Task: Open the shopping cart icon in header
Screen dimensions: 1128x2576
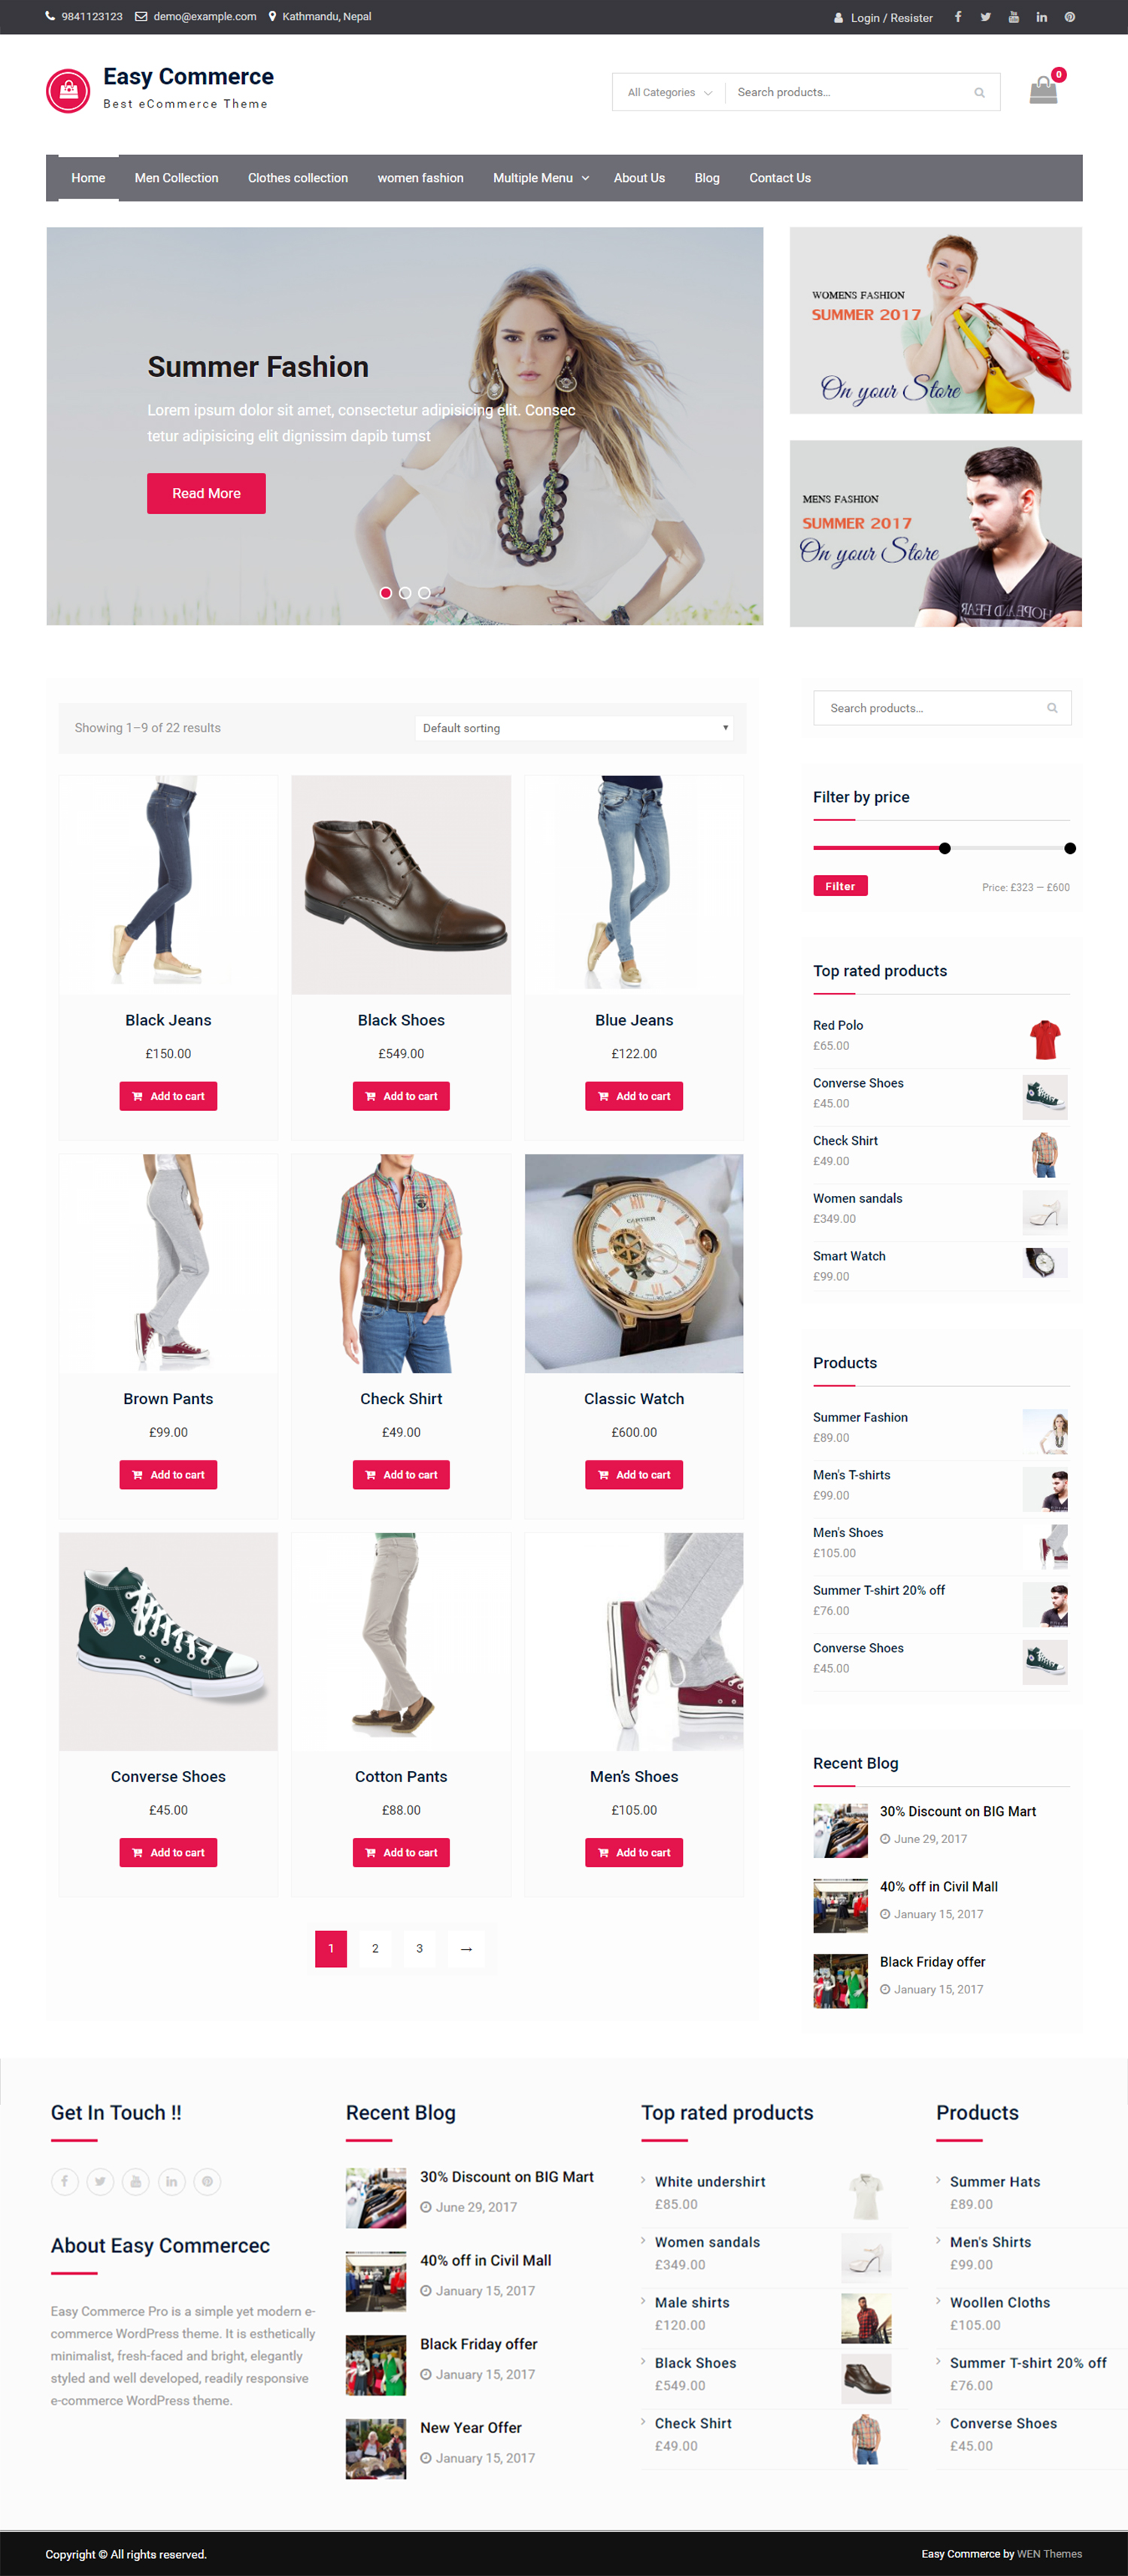Action: [1043, 91]
